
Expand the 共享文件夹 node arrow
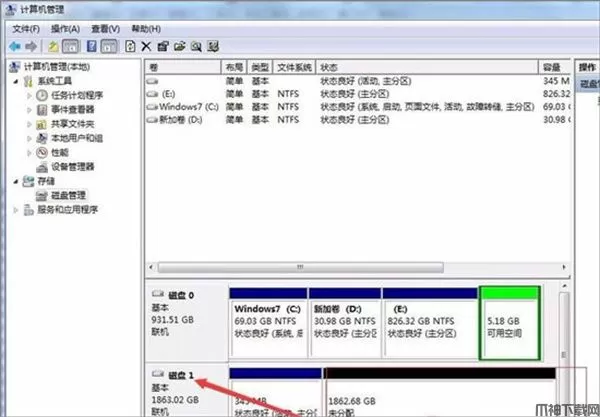tap(29, 124)
